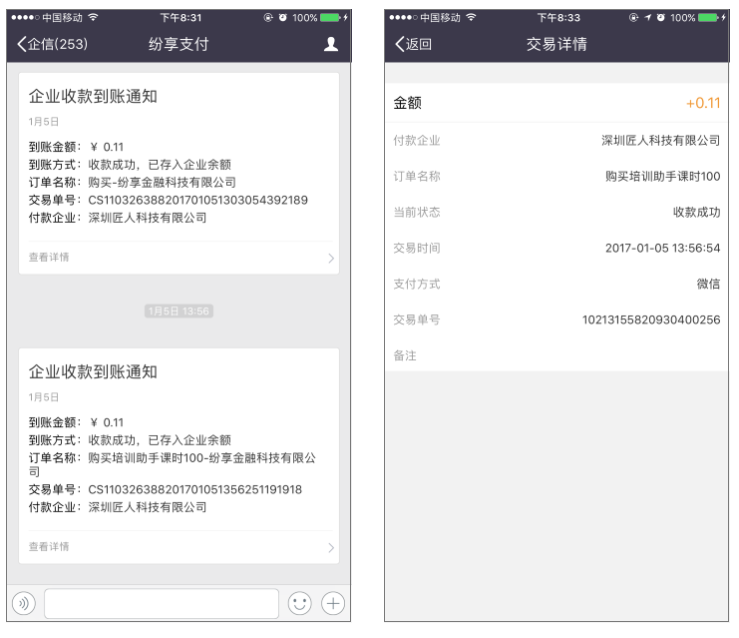
Task: Open 查看详情 for transaction CS110326388201701051356251191918
Action: point(50,547)
